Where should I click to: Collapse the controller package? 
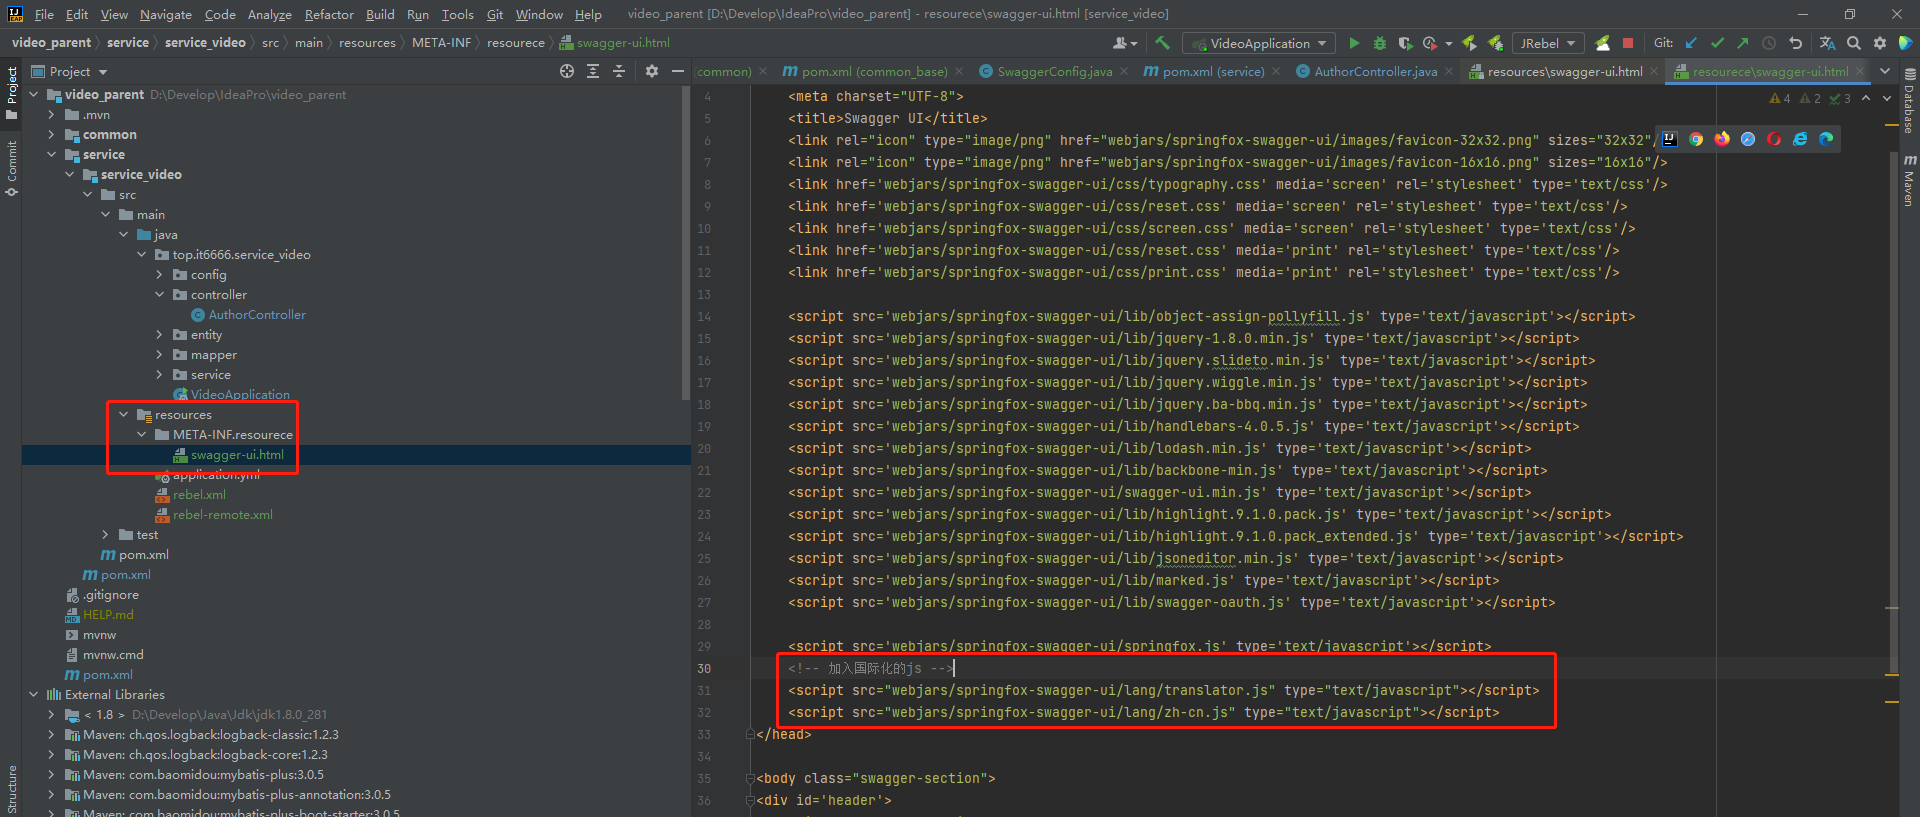160,294
